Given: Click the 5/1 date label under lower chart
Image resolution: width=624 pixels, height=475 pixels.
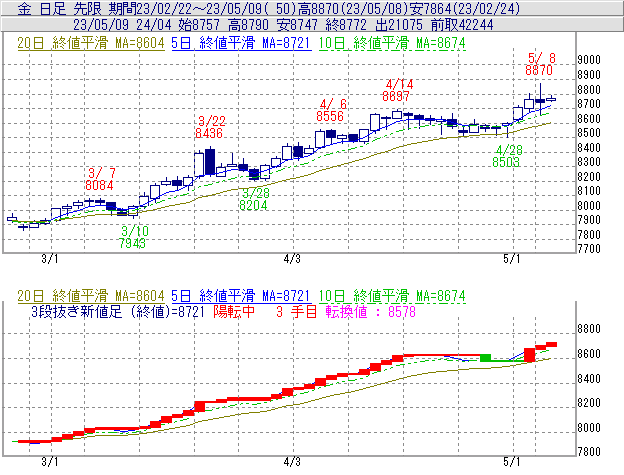Looking at the screenshot, I should (x=512, y=461).
